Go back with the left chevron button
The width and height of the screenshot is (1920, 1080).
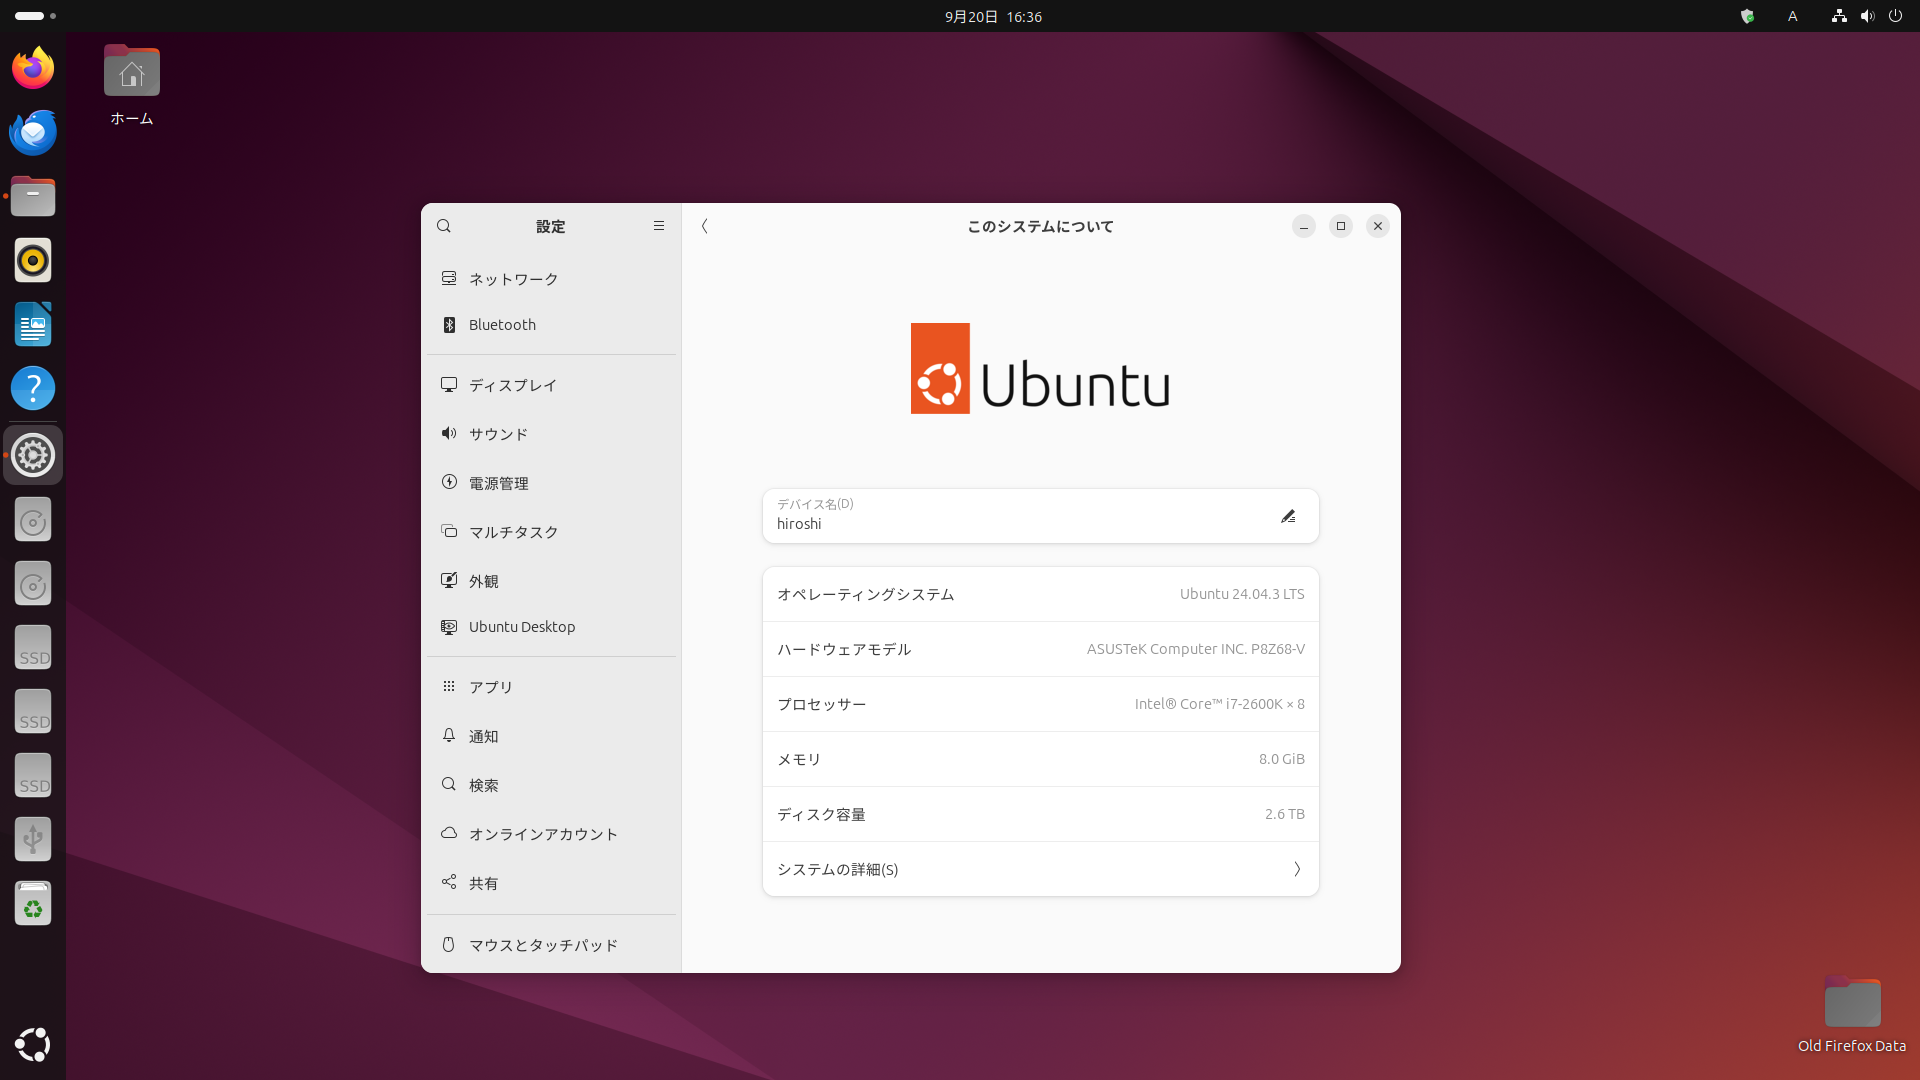(705, 226)
